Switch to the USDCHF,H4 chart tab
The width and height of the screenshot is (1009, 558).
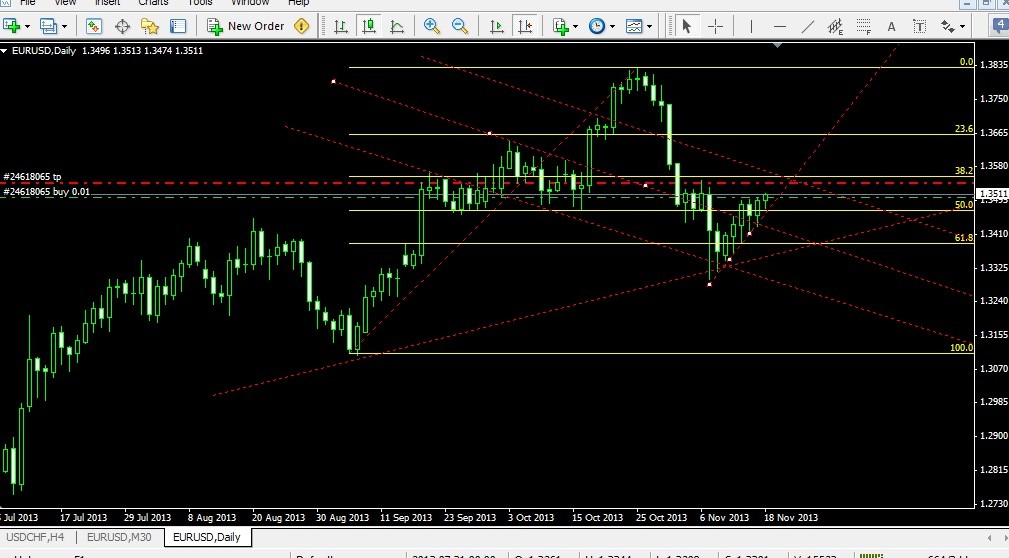point(35,537)
